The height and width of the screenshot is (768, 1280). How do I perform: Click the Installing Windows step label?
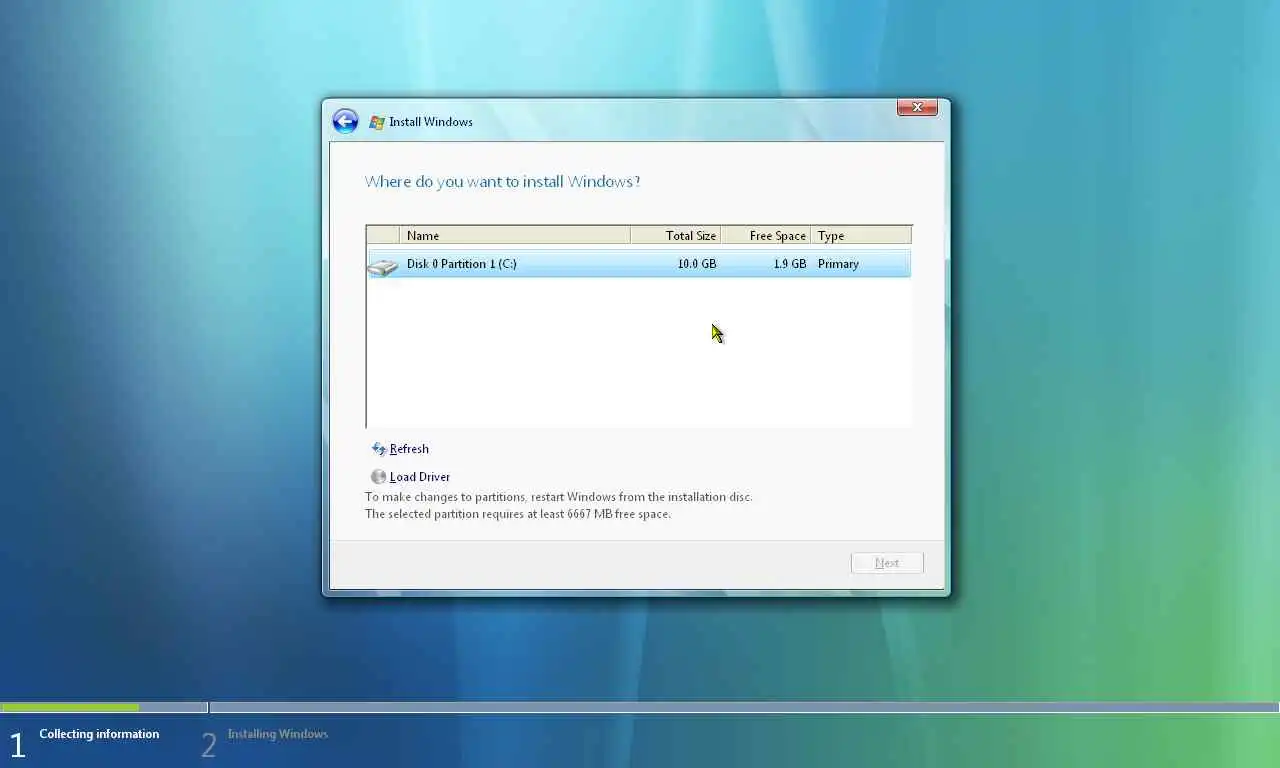(278, 734)
